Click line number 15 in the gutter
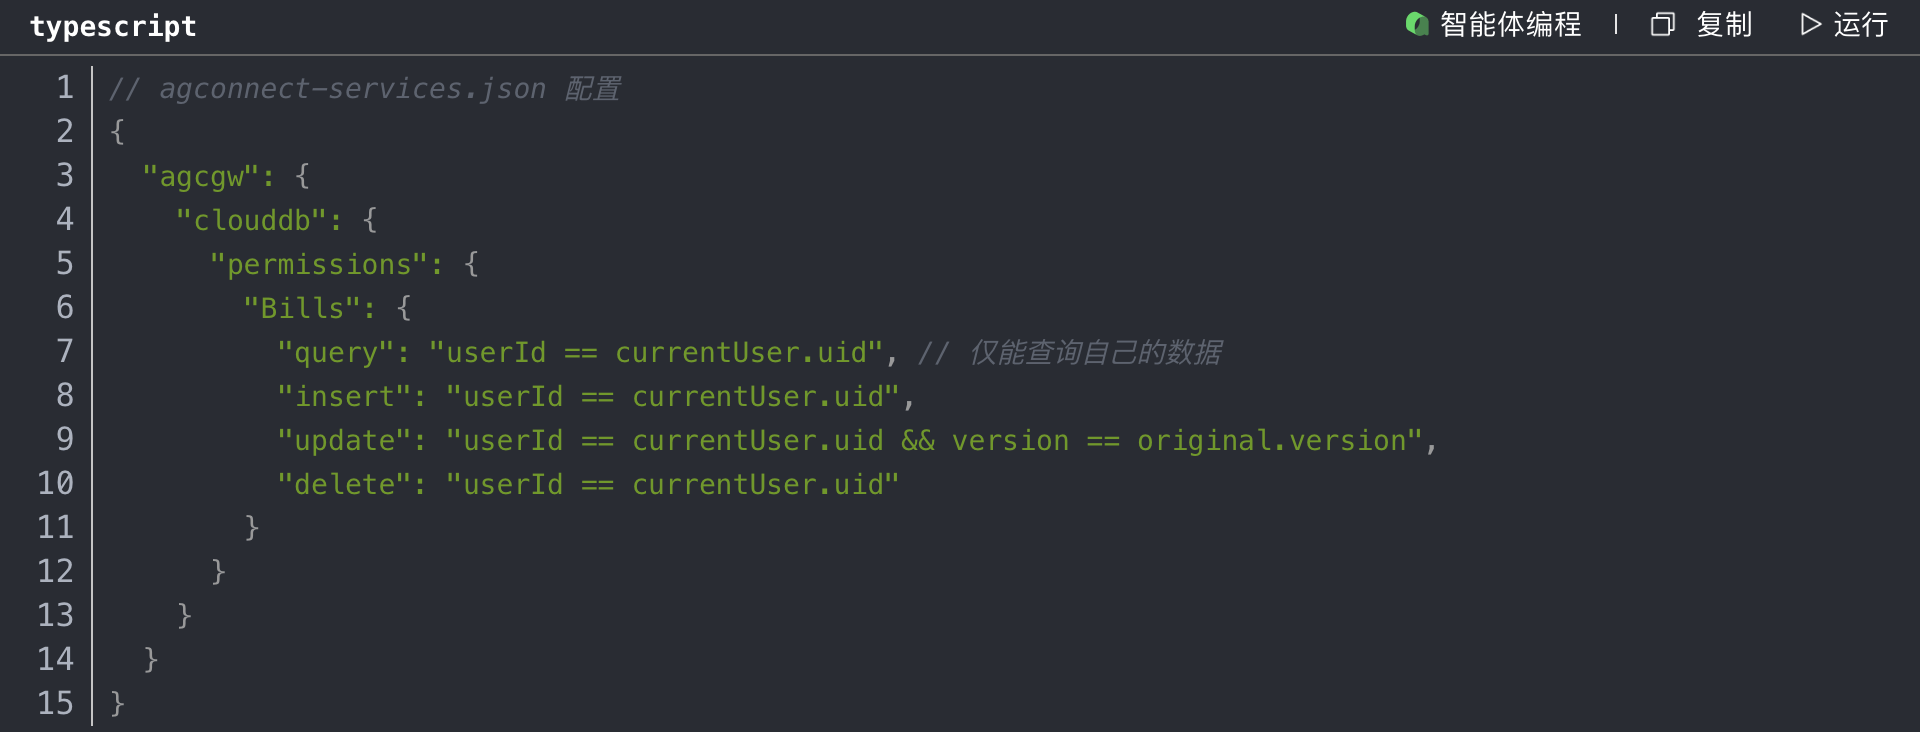 (56, 704)
